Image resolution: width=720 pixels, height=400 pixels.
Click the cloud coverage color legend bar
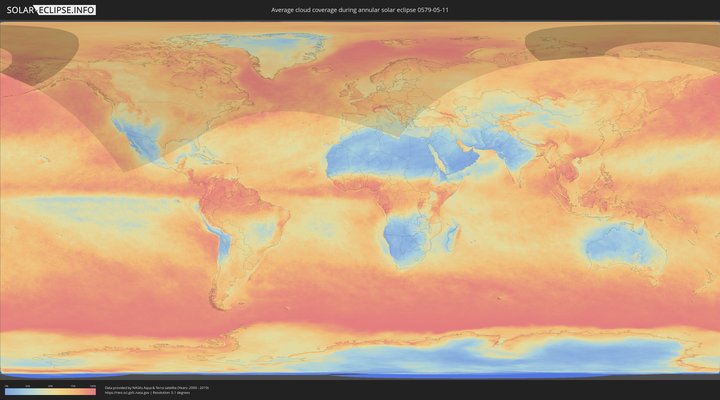click(x=50, y=391)
